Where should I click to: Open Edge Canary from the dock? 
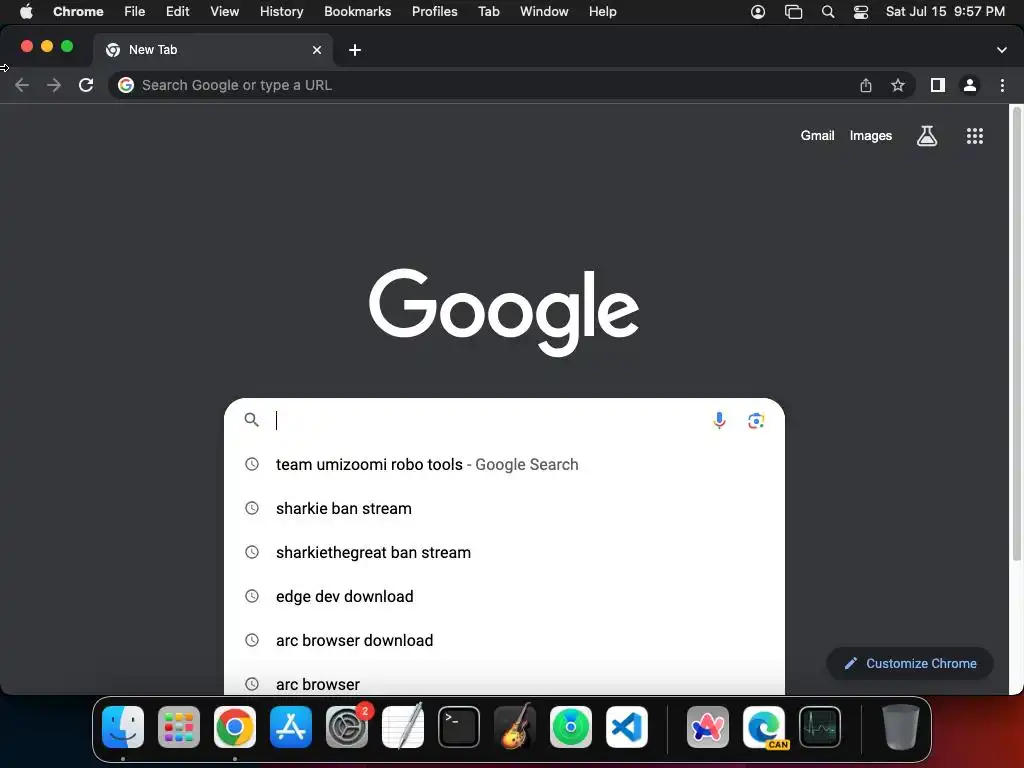pyautogui.click(x=764, y=727)
